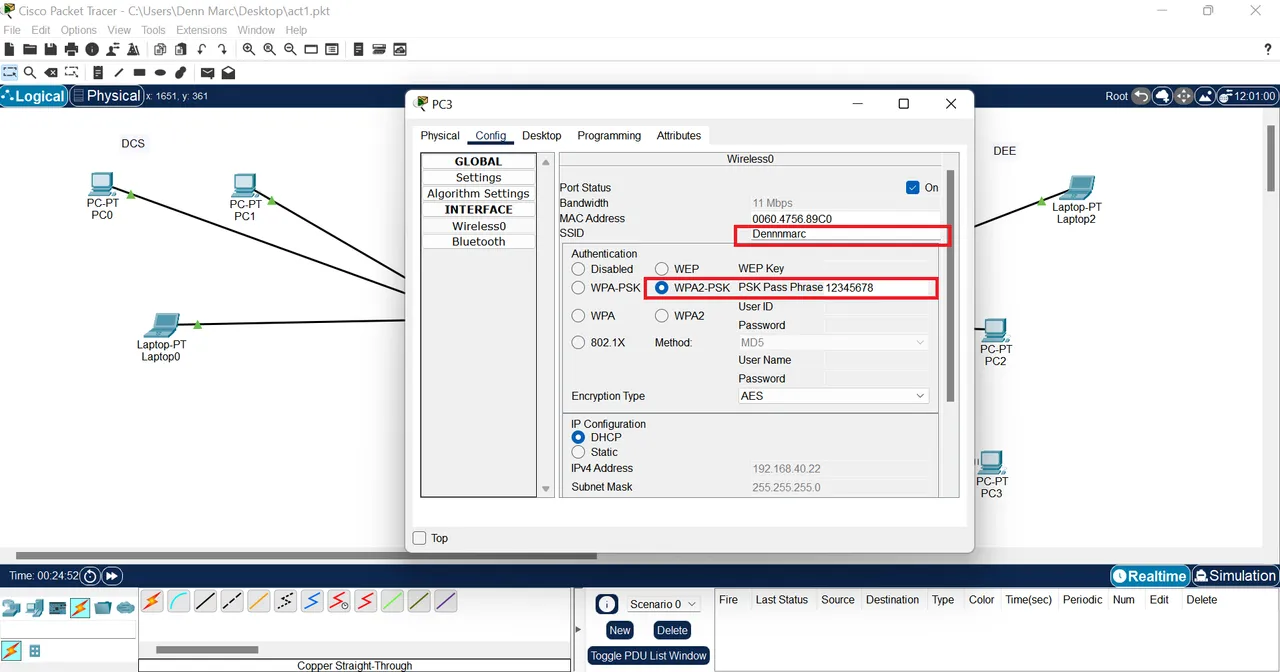This screenshot has height=672, width=1280.
Task: Click the Zoom Out magnifier icon
Action: [x=290, y=49]
